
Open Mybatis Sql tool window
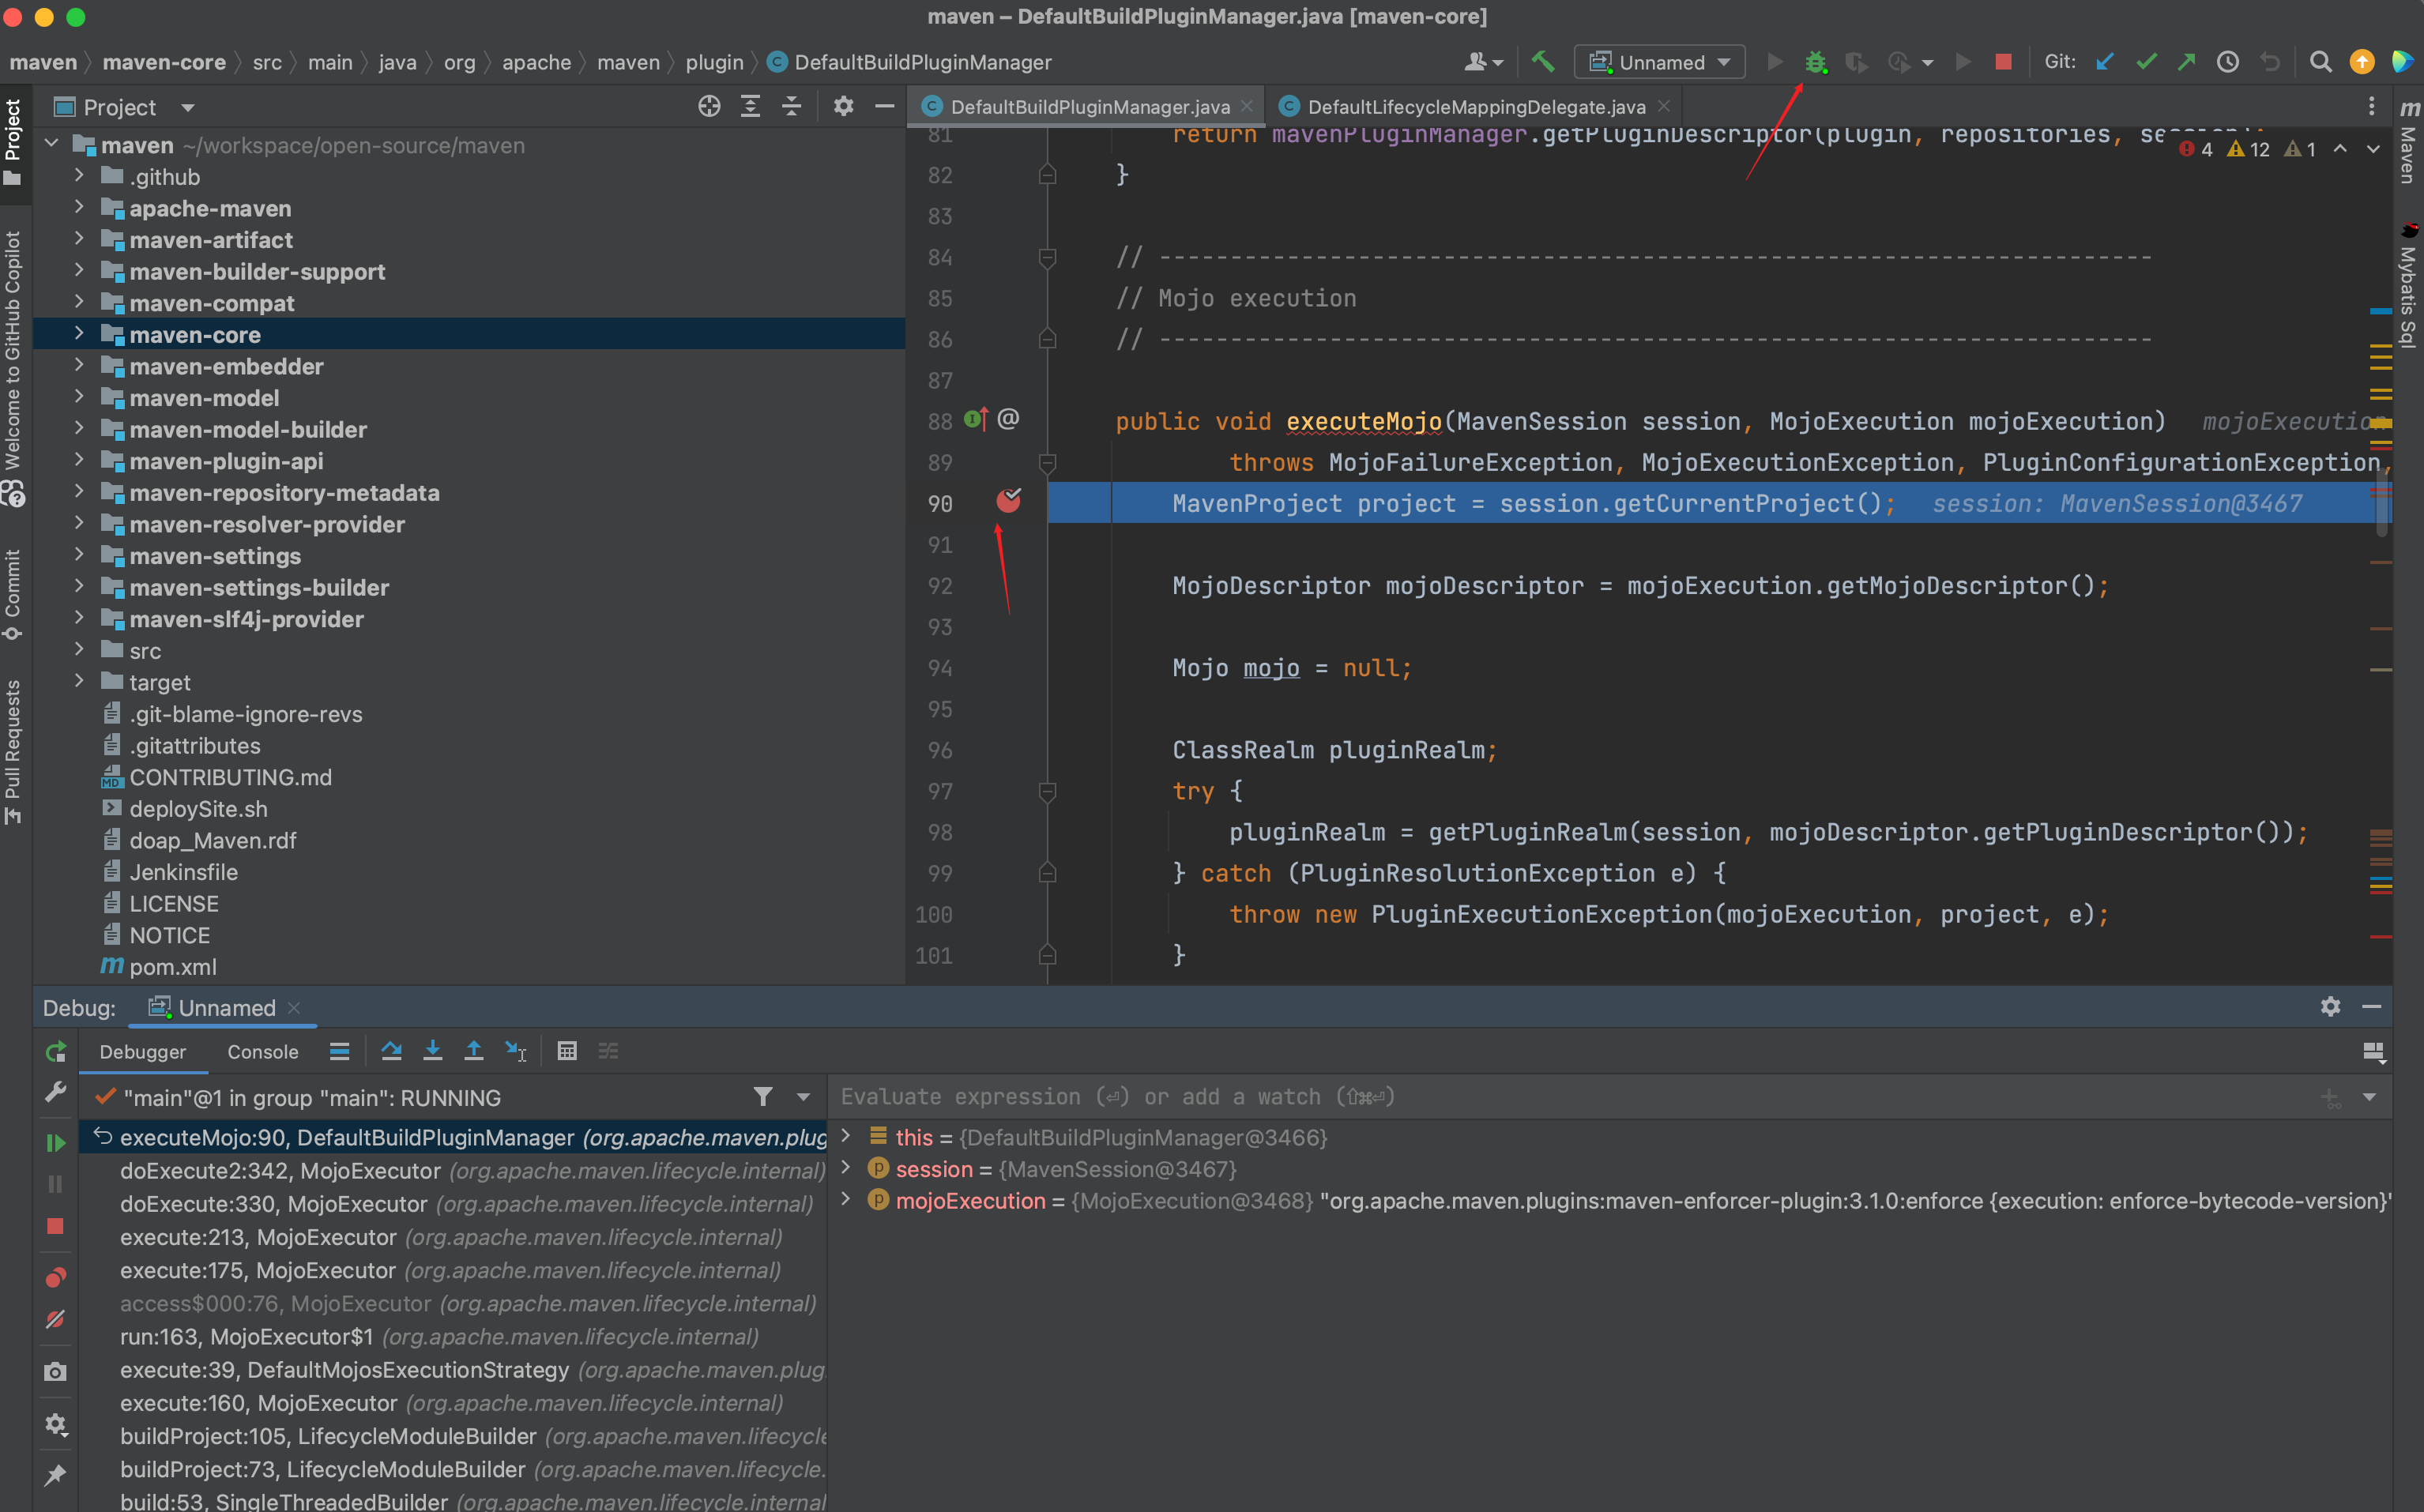[x=2408, y=285]
